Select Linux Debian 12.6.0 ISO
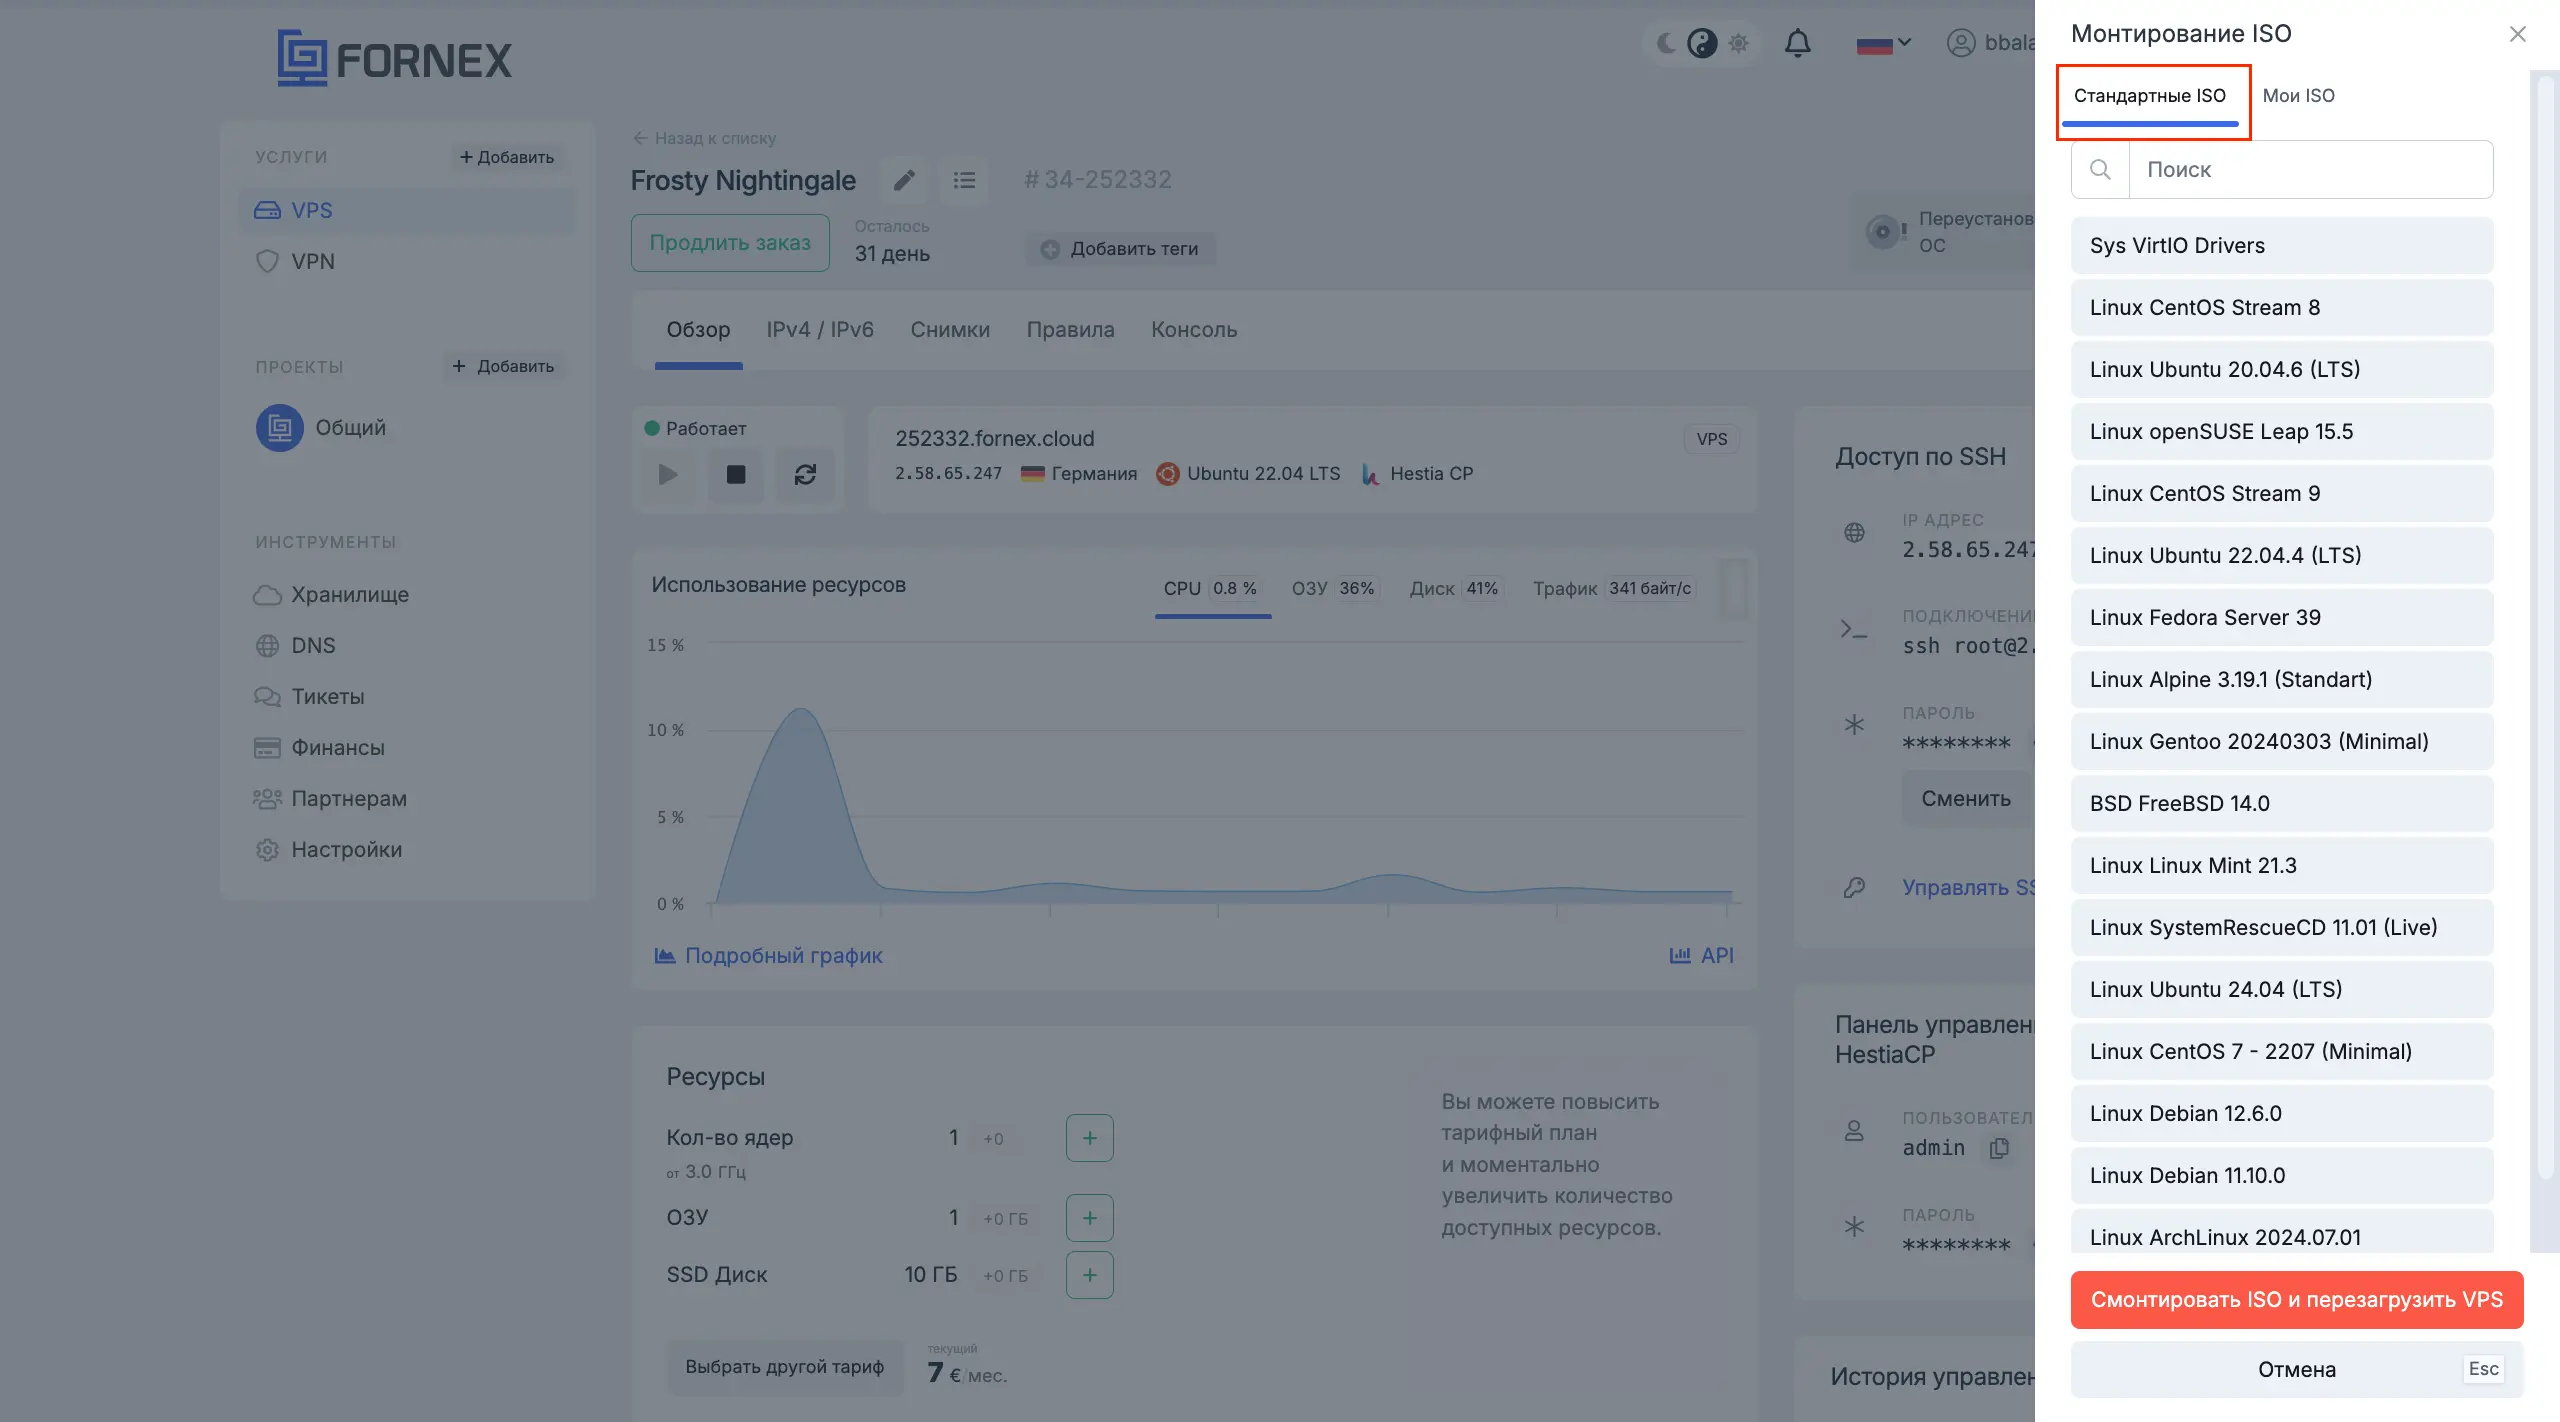 [2282, 1114]
